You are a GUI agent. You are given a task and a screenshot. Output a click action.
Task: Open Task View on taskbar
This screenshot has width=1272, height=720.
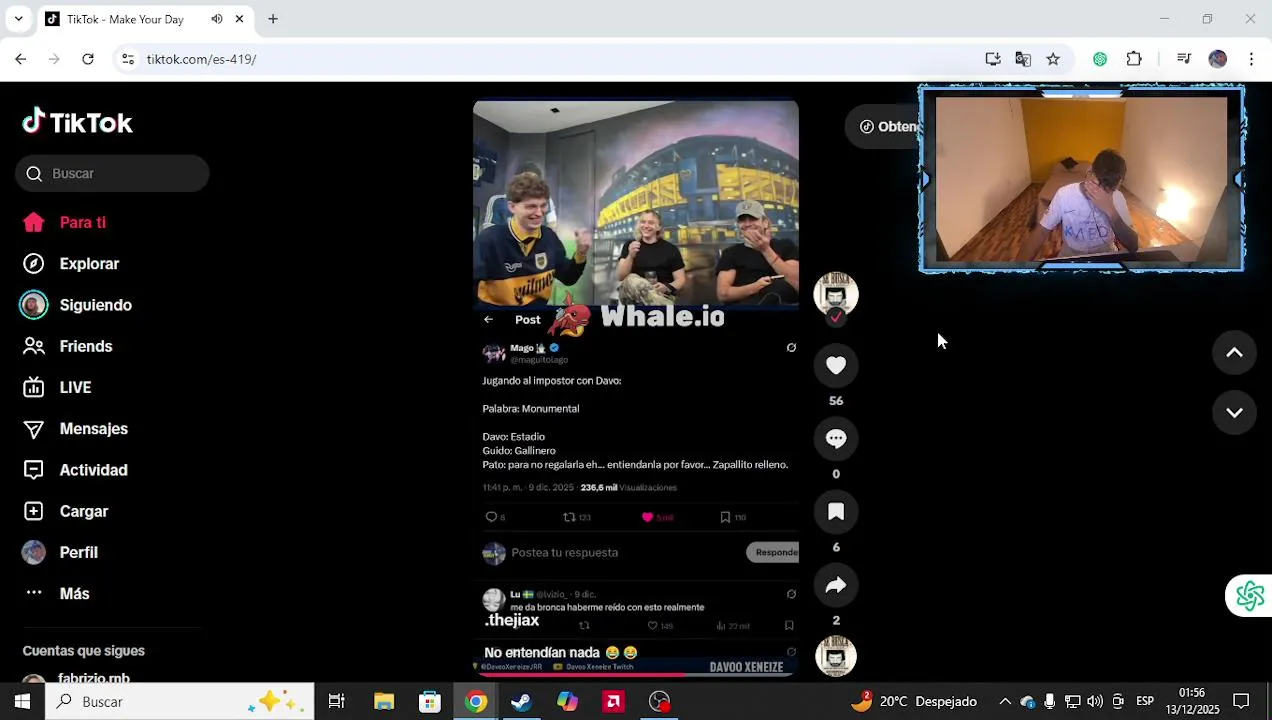coord(337,702)
